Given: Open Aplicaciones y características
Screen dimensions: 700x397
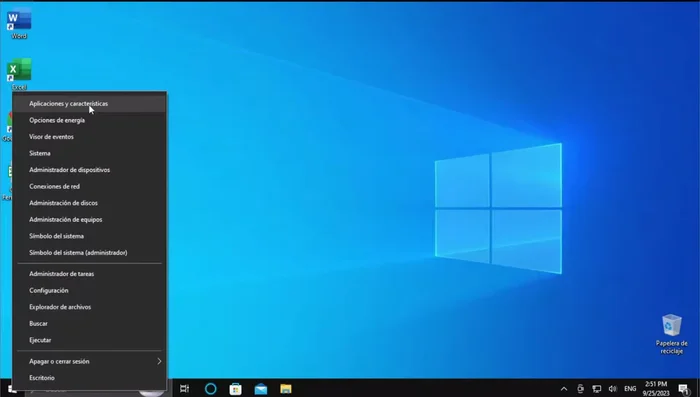Looking at the screenshot, I should (89, 104).
